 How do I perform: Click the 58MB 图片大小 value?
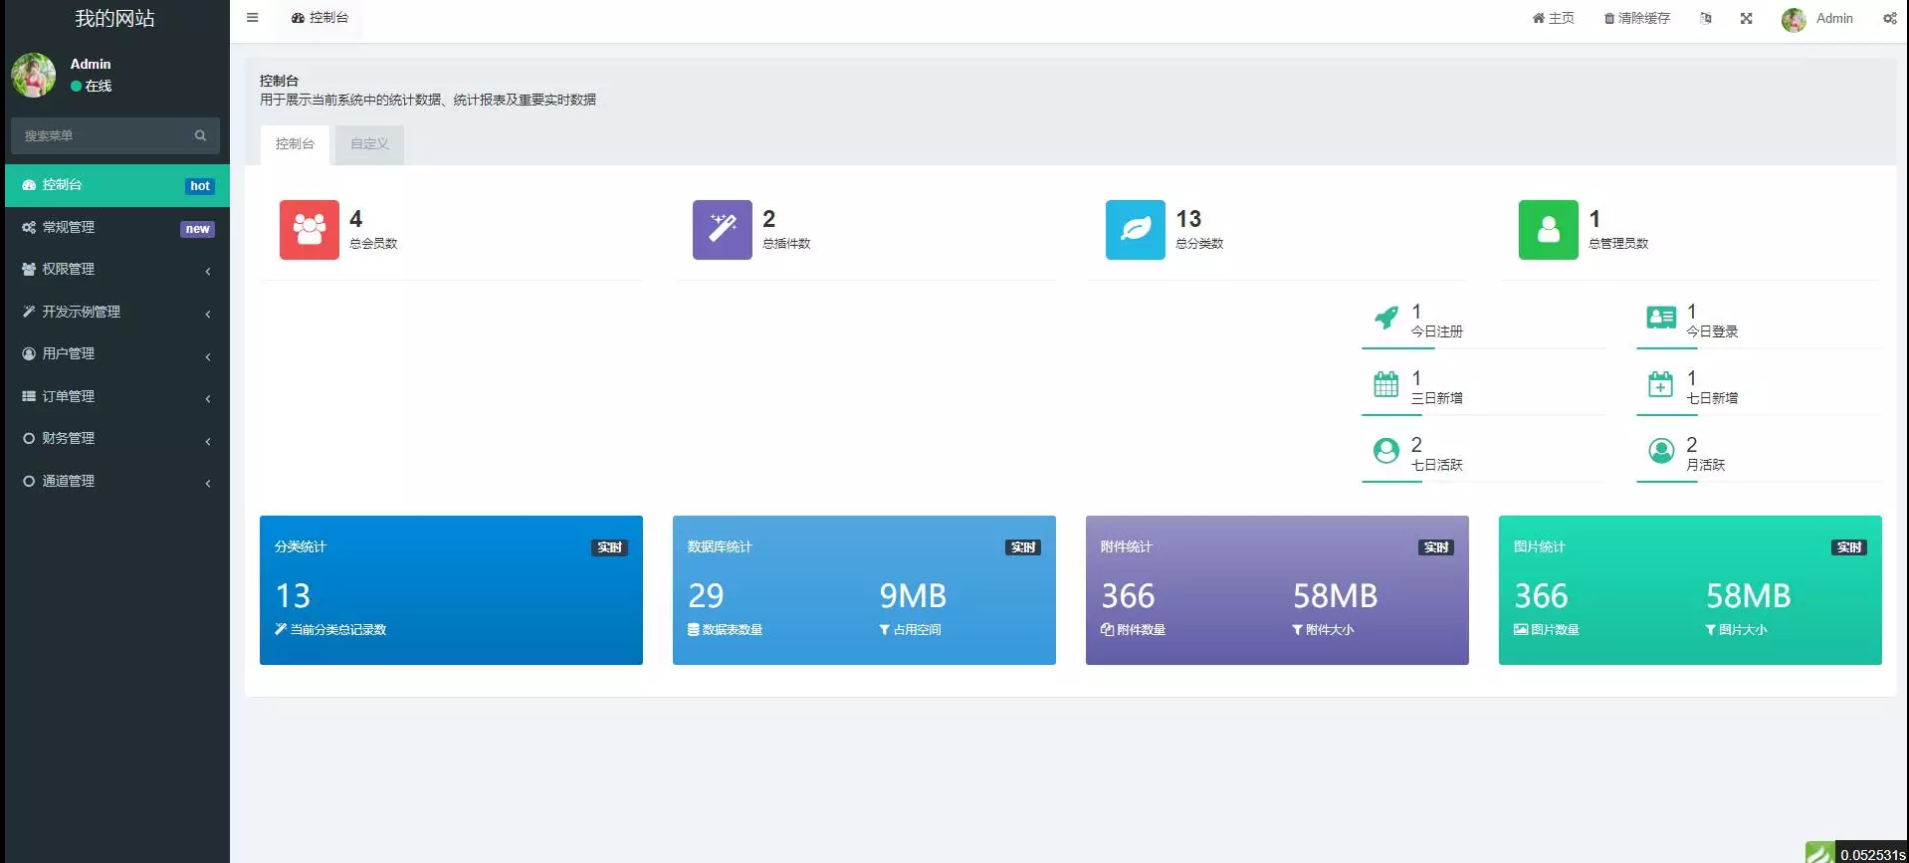[1748, 596]
